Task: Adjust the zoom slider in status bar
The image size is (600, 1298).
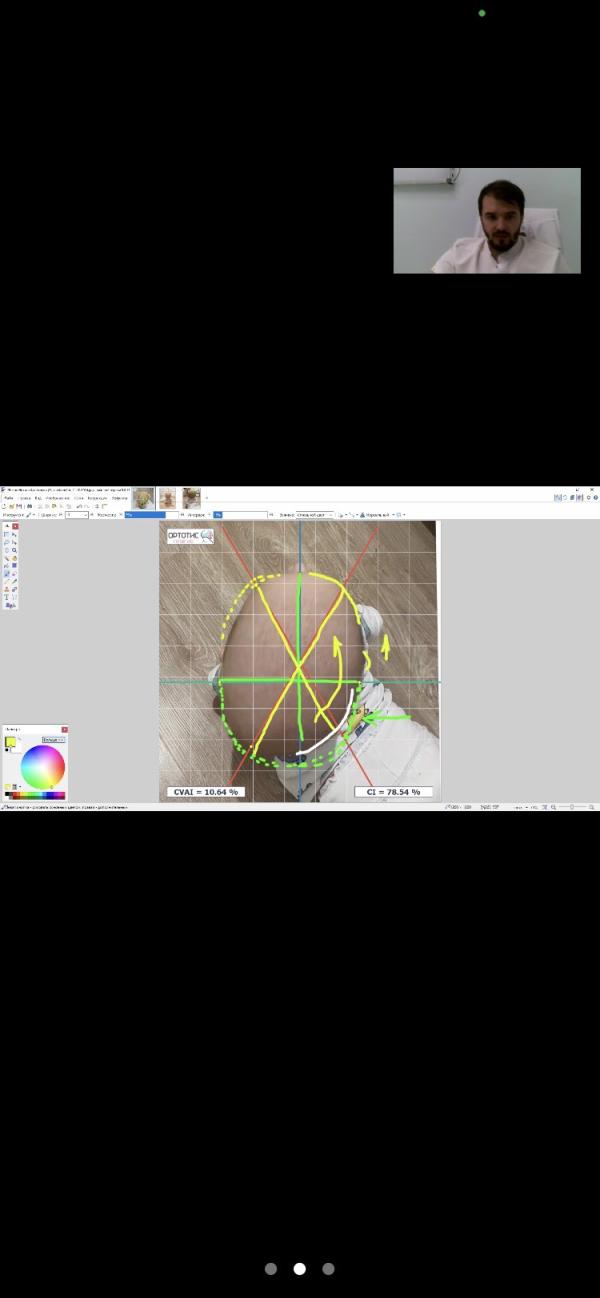Action: click(572, 806)
